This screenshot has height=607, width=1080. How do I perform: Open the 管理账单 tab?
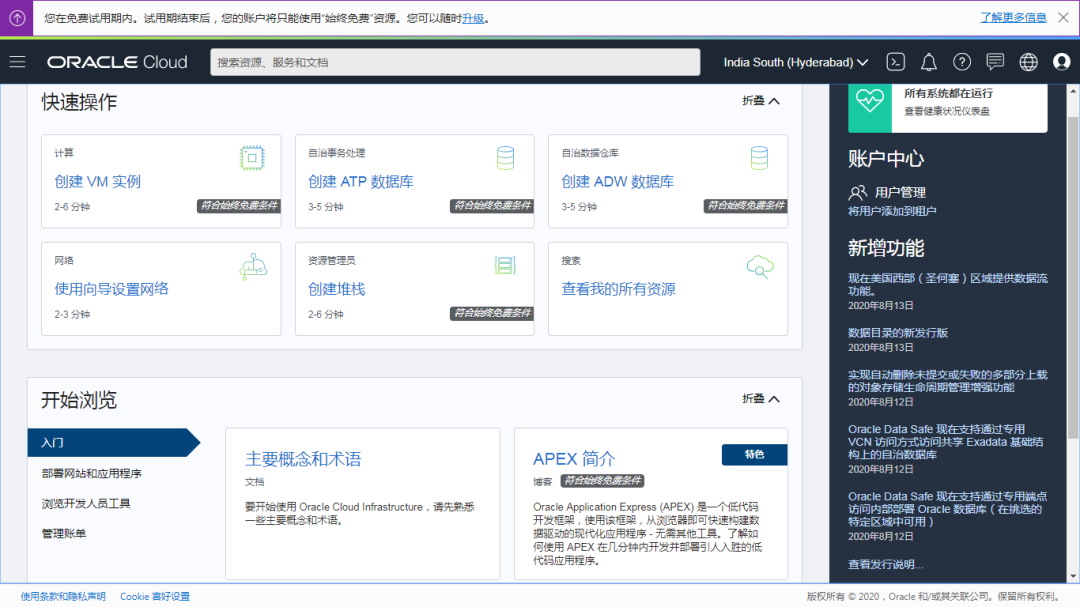tap(64, 533)
